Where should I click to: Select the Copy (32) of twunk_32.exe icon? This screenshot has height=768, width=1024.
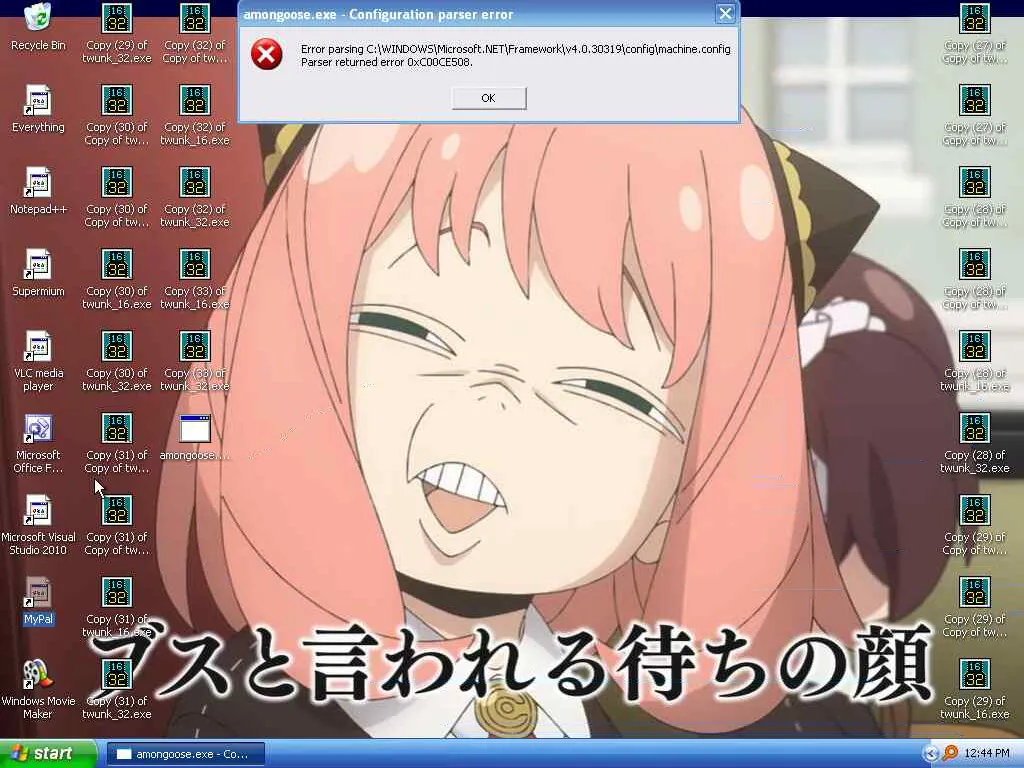click(195, 197)
